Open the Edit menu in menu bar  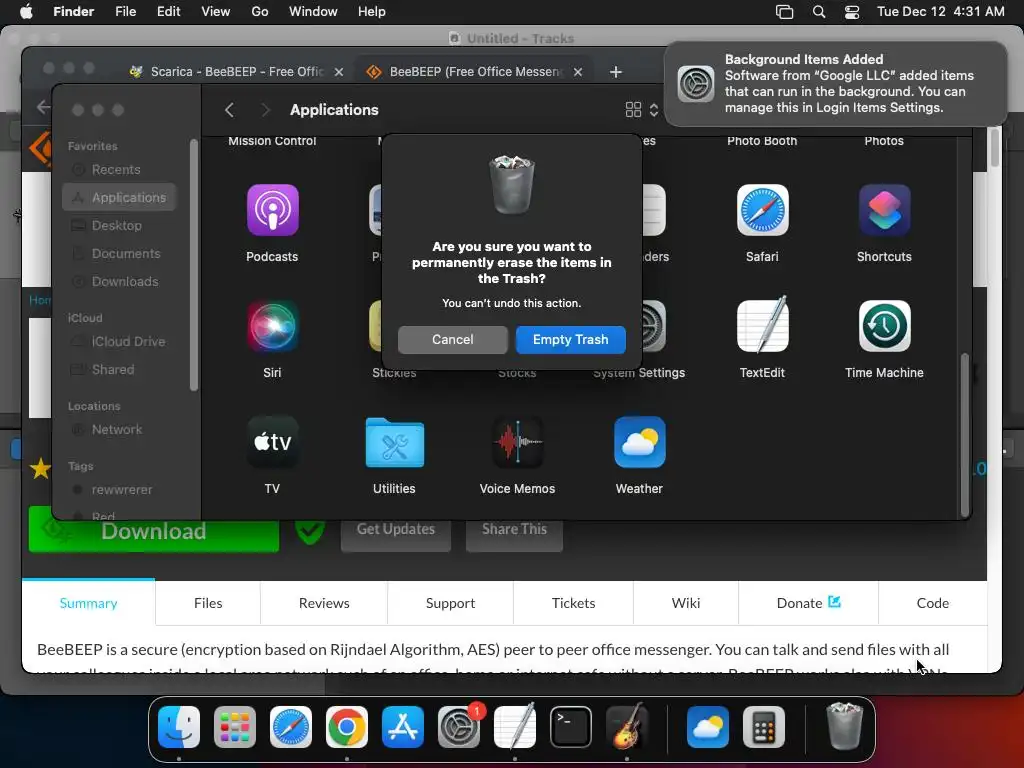click(x=168, y=12)
